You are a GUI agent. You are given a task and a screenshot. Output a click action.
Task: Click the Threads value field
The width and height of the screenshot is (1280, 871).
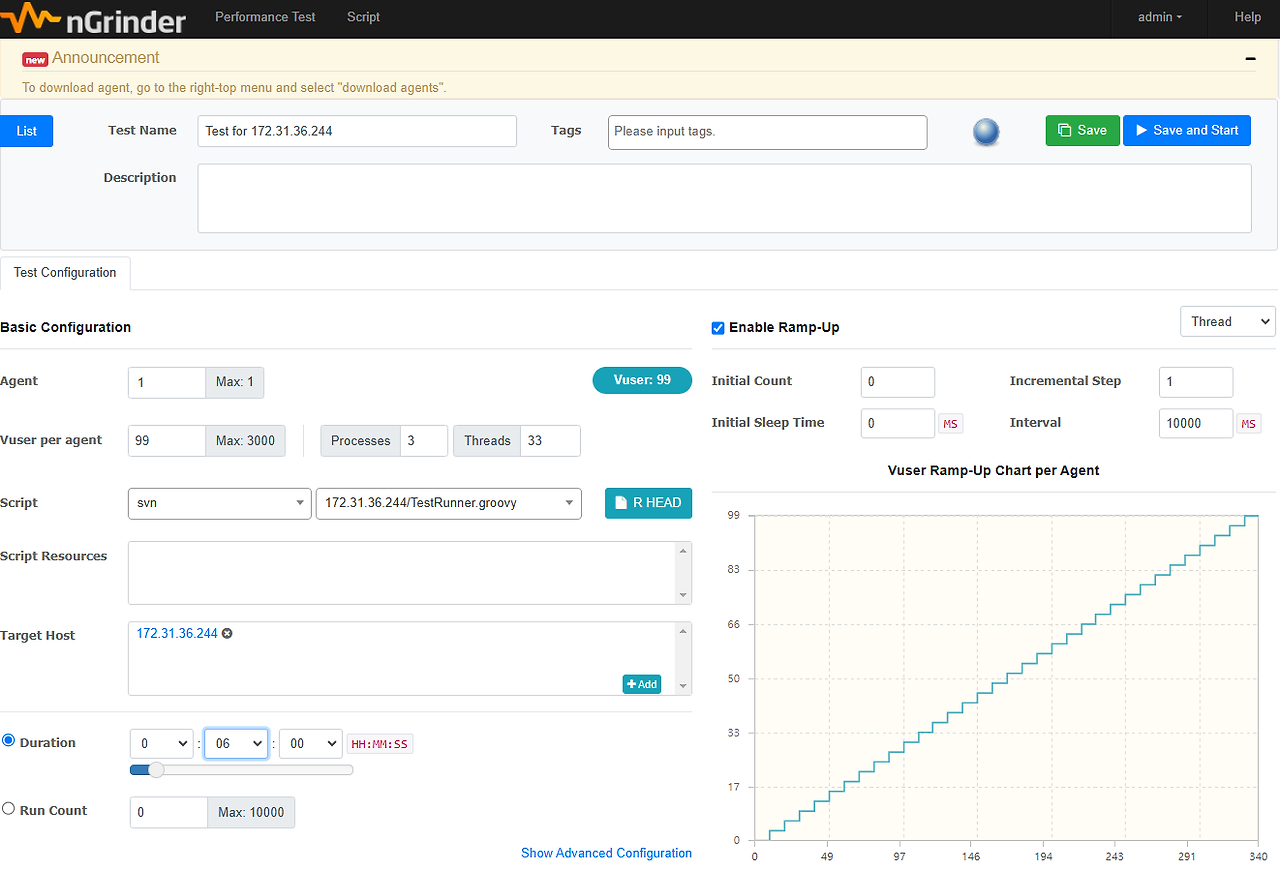point(550,440)
